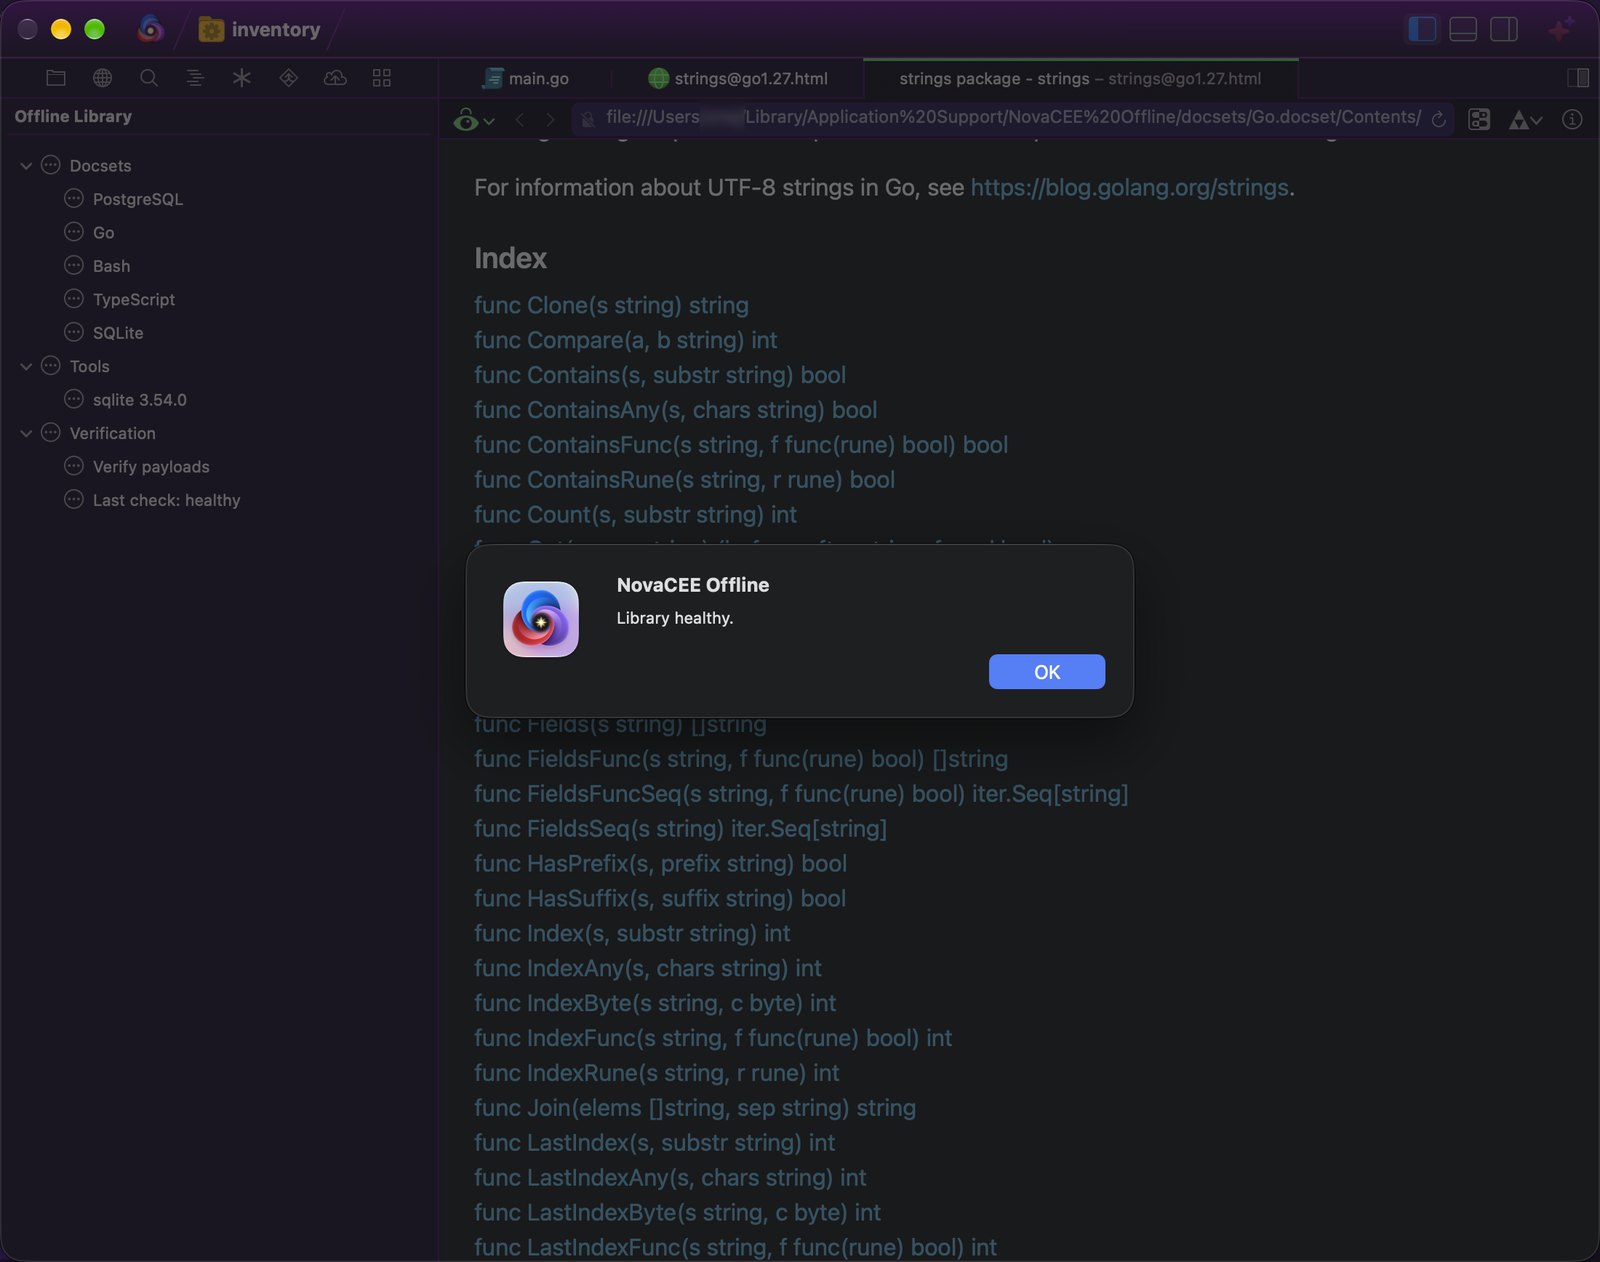
Task: Open func Join link
Action: click(695, 1108)
